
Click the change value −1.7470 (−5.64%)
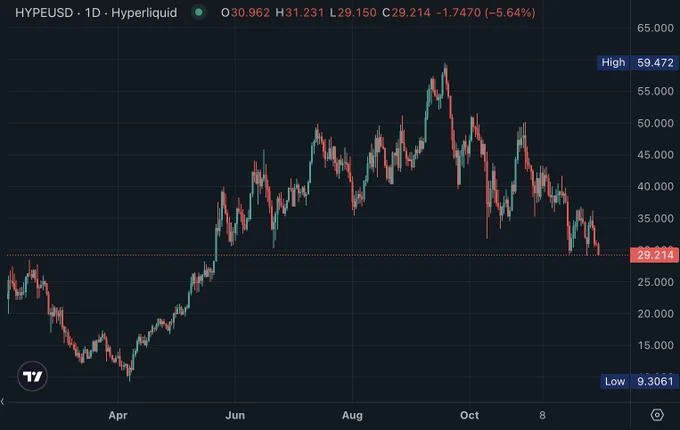486,13
